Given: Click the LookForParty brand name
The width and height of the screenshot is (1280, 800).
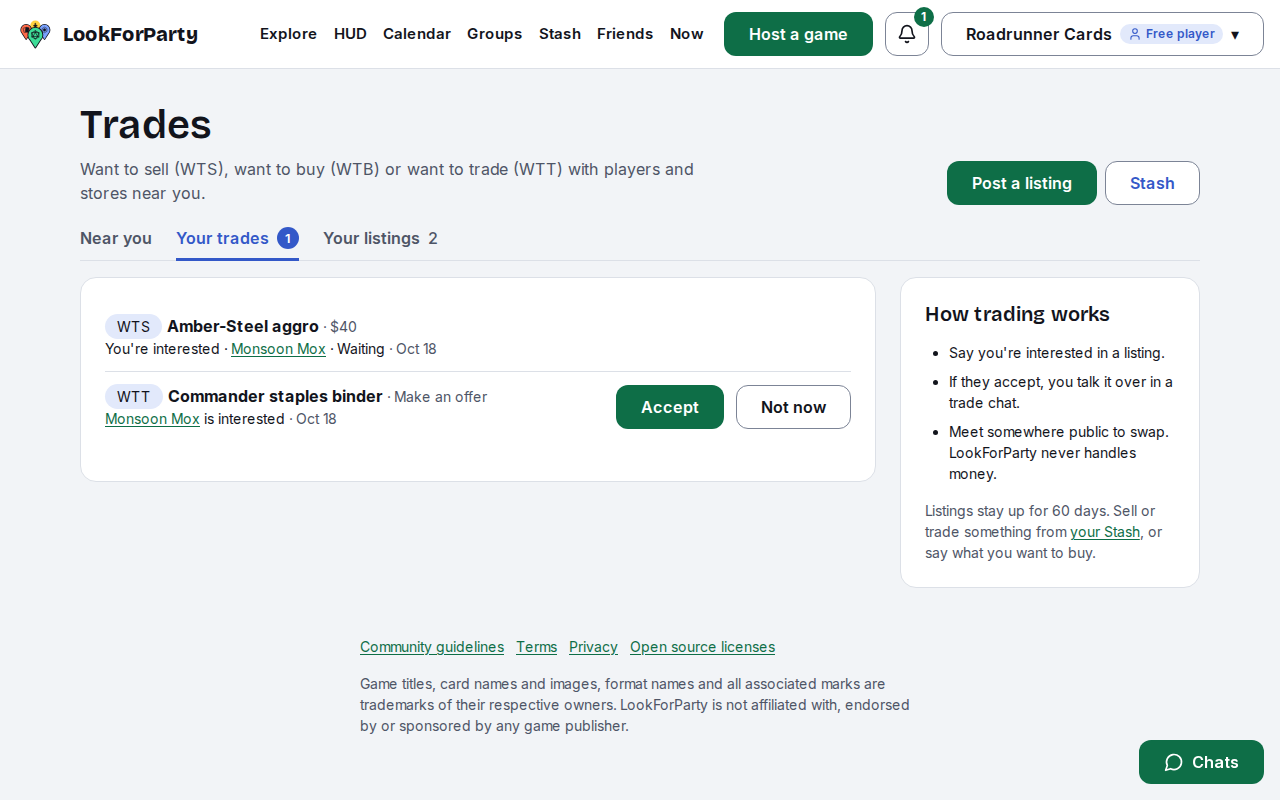Looking at the screenshot, I should [x=130, y=34].
